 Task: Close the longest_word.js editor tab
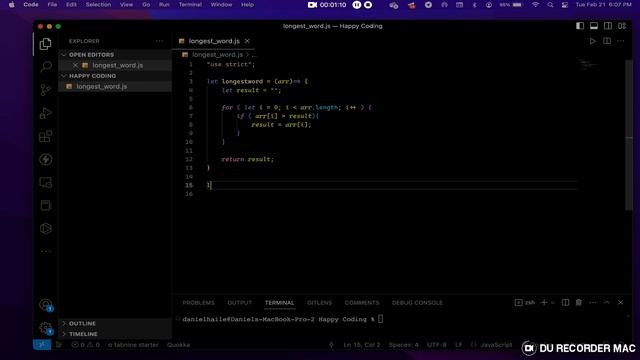(x=247, y=41)
